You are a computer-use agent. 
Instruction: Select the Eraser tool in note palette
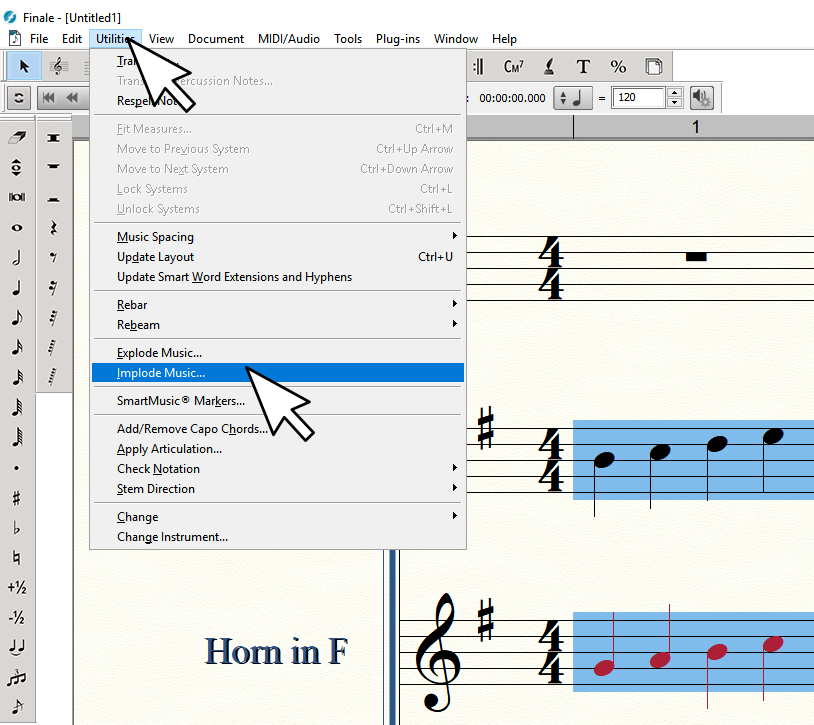[16, 138]
